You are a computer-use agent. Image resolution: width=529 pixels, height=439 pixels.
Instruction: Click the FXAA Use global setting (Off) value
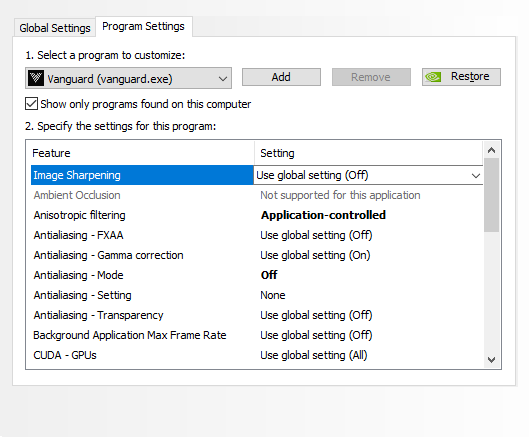(316, 235)
